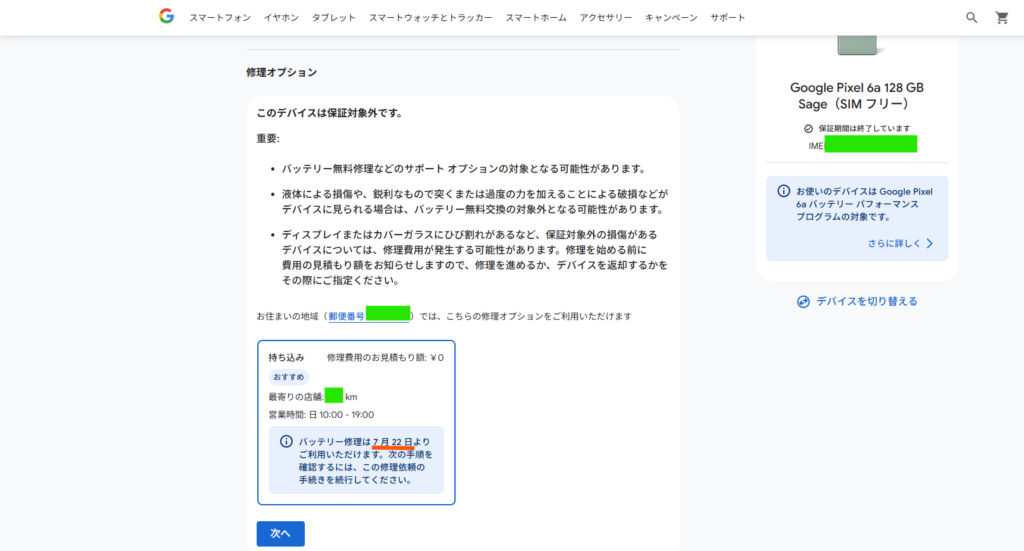
Task: Click 修理費用のお見積もり額: ¥0 text
Action: (x=385, y=358)
